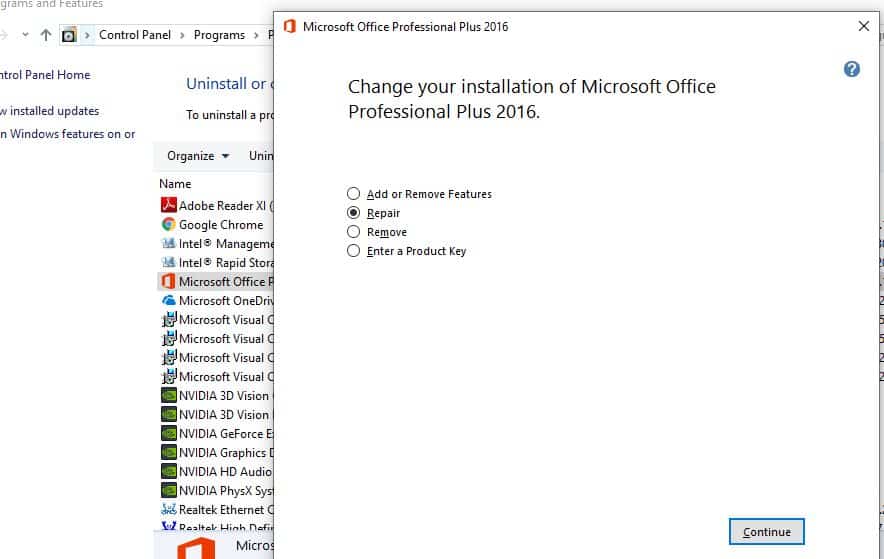Image resolution: width=884 pixels, height=559 pixels.
Task: Click Microsoft OneDrive cloud icon
Action: click(x=169, y=300)
